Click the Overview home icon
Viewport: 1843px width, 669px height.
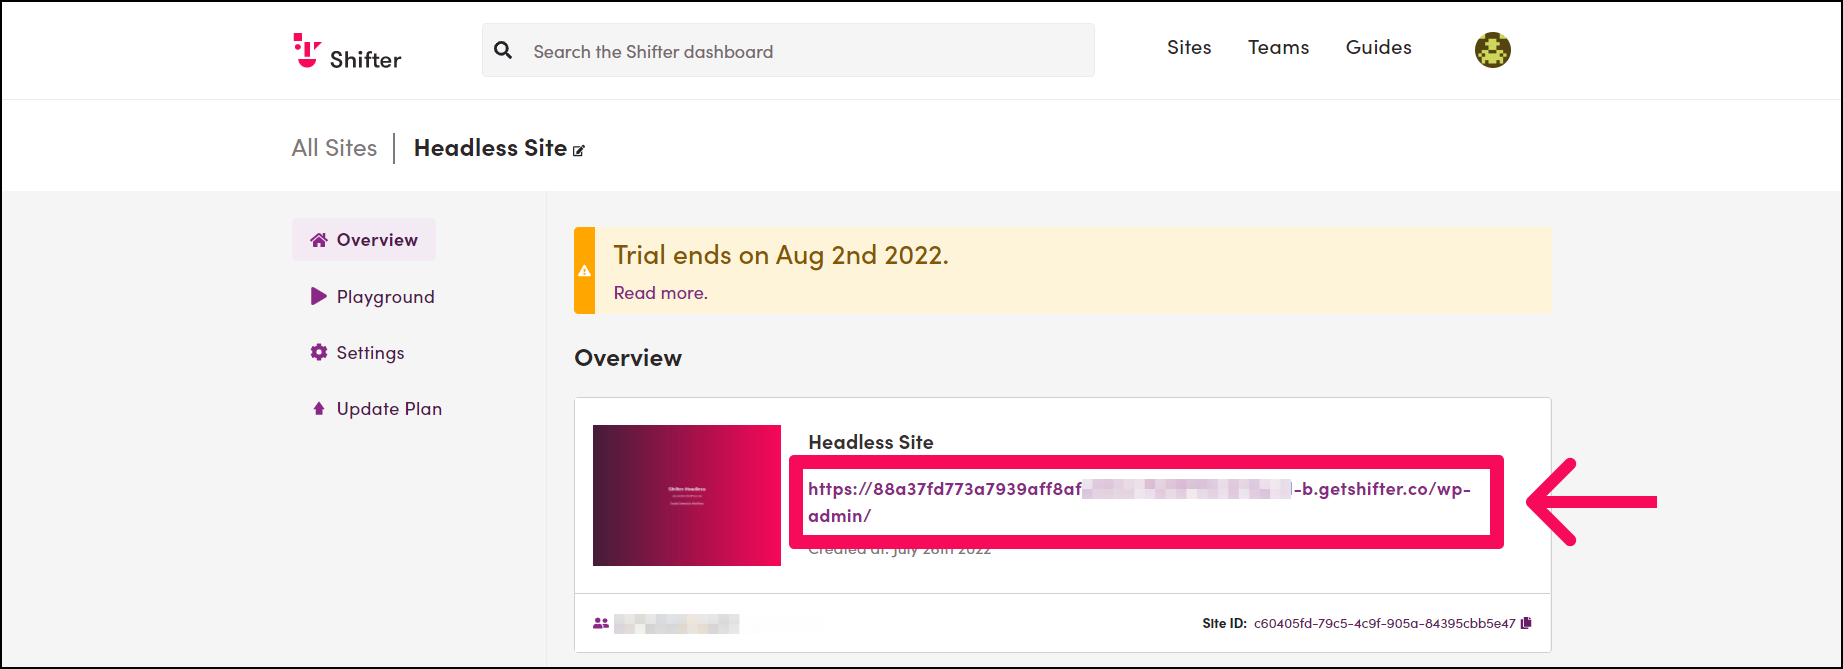tap(319, 240)
